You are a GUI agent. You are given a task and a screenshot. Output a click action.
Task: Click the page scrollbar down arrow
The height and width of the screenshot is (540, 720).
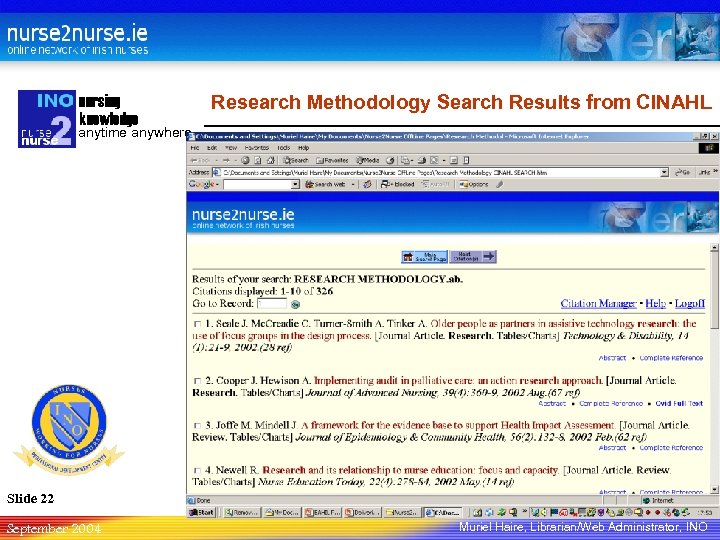tap(714, 489)
